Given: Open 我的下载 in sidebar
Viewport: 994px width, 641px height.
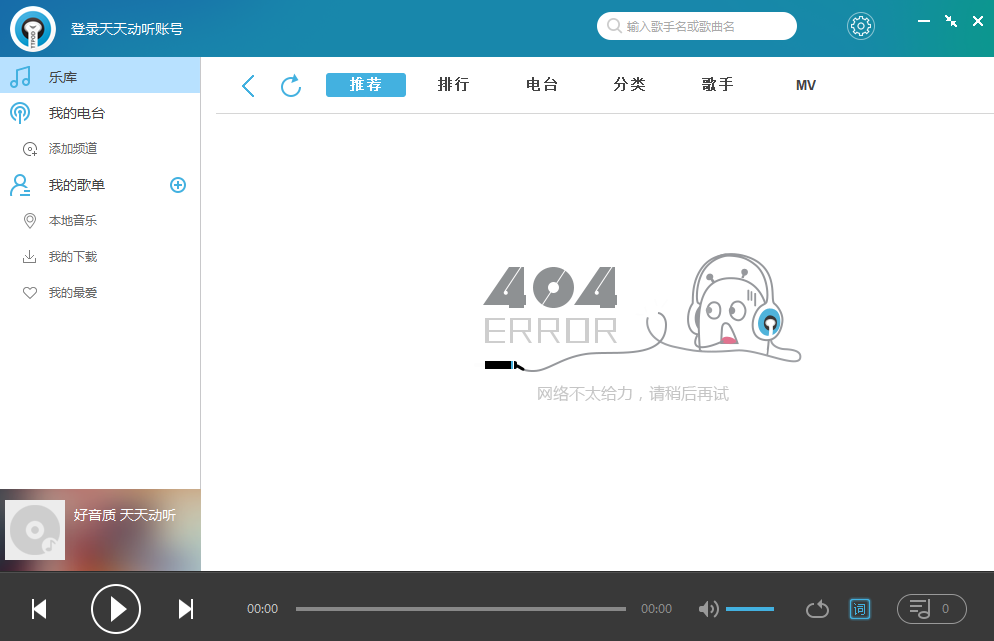Looking at the screenshot, I should 73,257.
